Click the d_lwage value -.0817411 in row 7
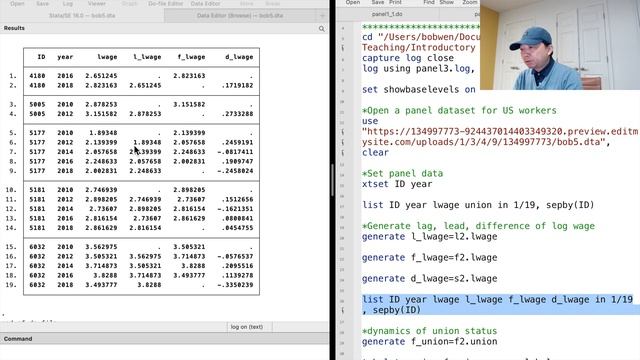The image size is (640, 360). 235,152
